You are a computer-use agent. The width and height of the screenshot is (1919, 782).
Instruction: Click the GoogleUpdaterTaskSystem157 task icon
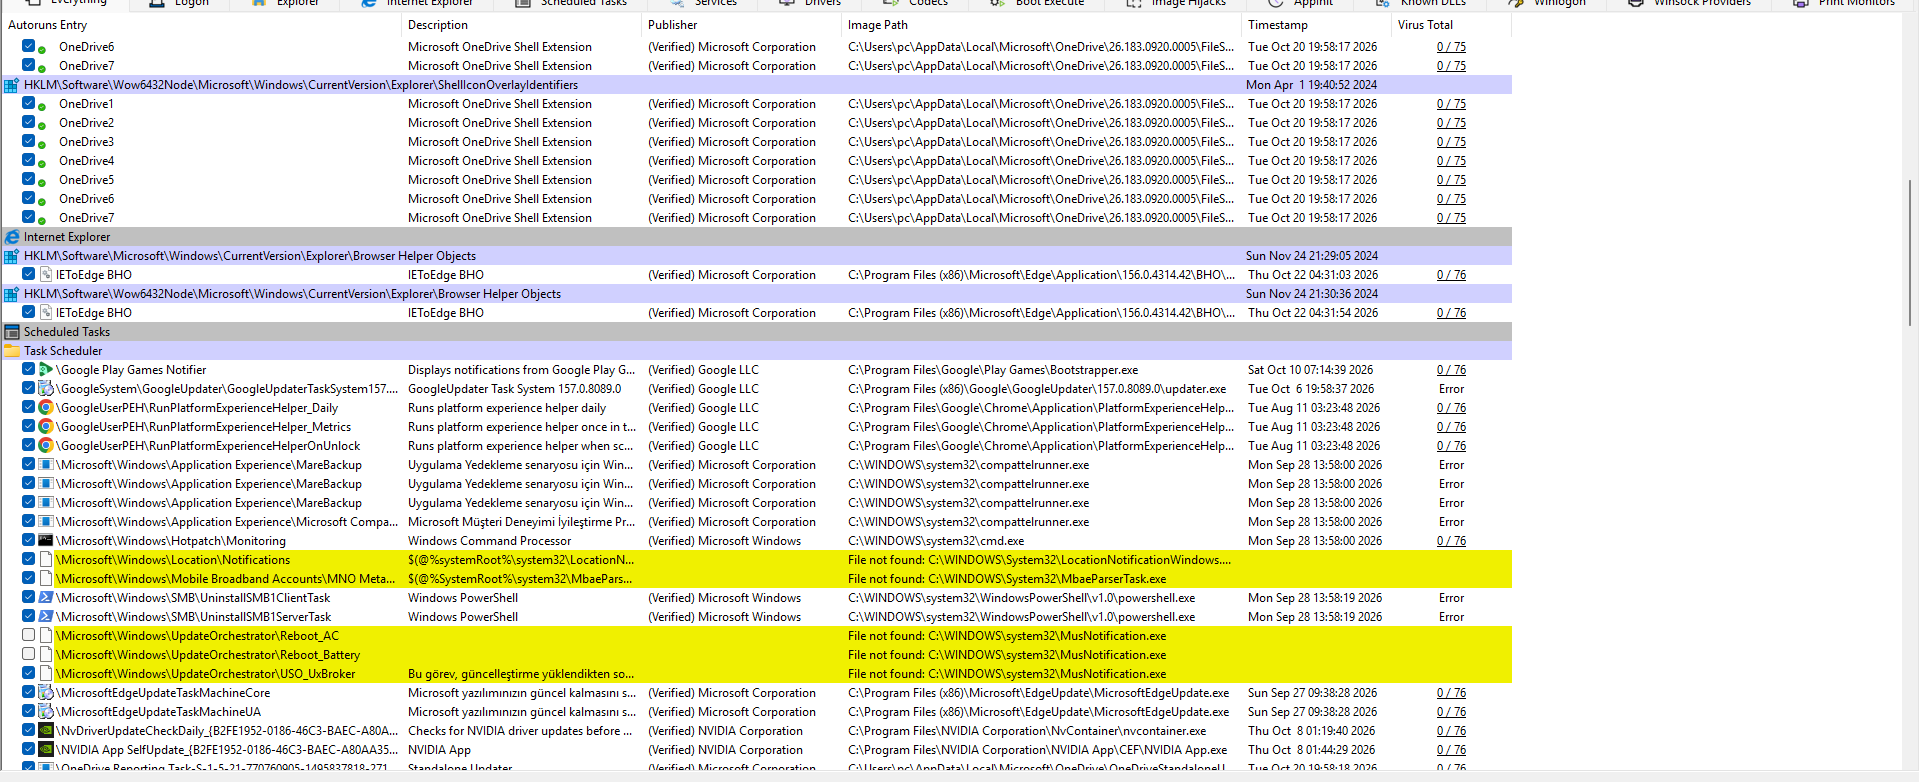pos(46,389)
